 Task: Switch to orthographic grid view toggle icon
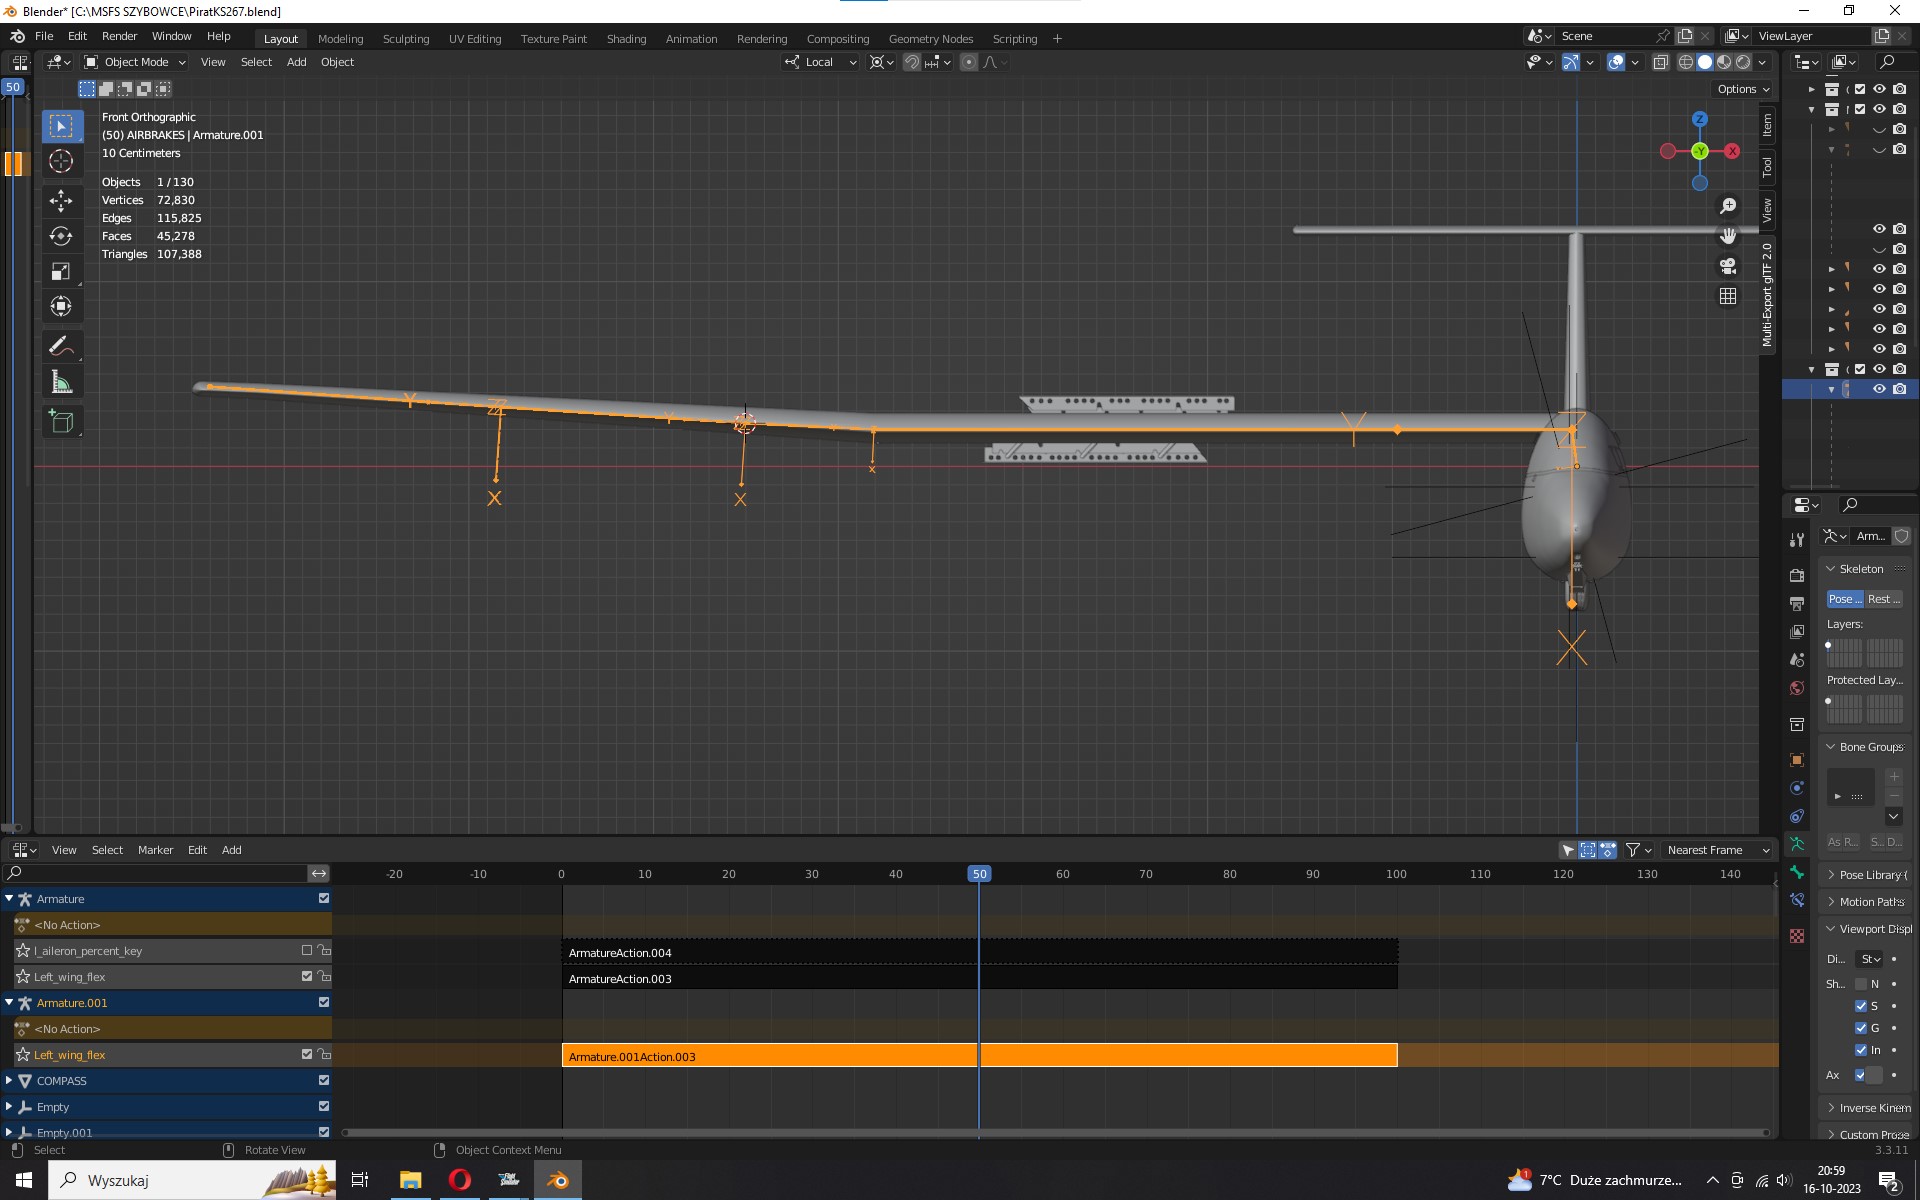(1727, 296)
